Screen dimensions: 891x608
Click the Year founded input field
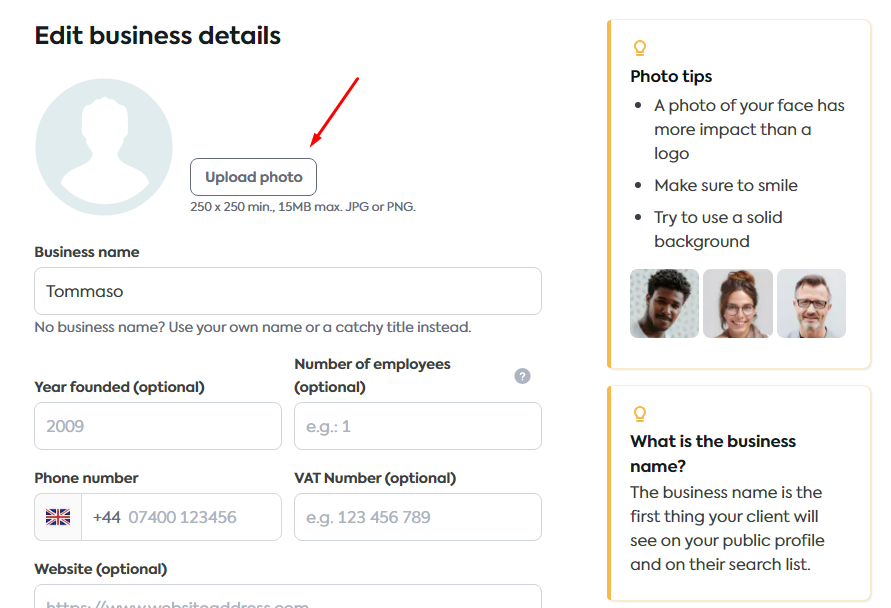click(158, 426)
